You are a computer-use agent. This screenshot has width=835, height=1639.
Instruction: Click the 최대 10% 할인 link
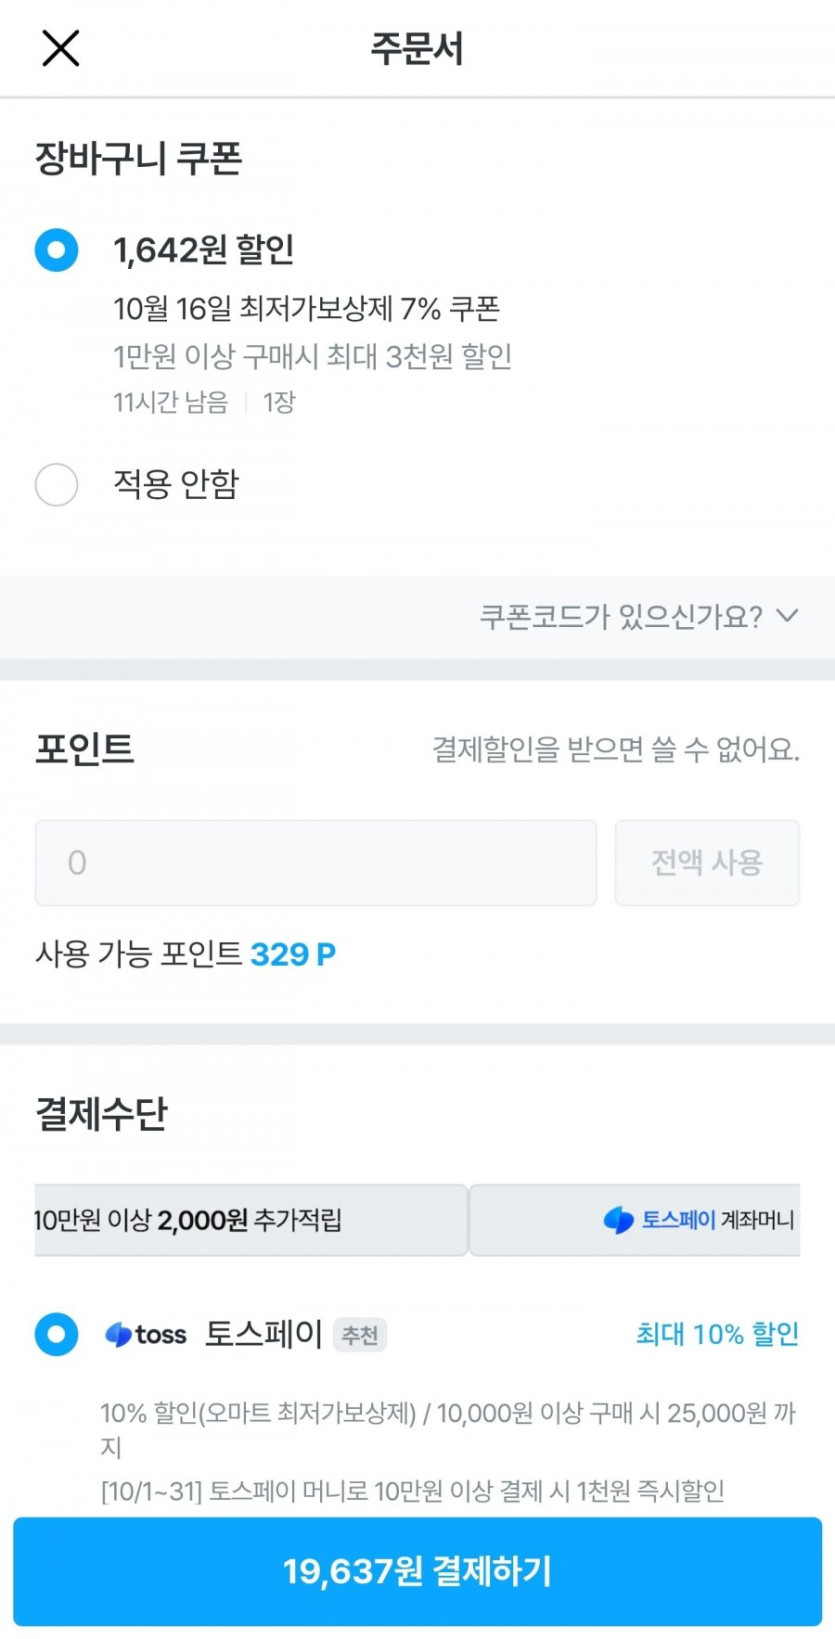coord(717,1334)
